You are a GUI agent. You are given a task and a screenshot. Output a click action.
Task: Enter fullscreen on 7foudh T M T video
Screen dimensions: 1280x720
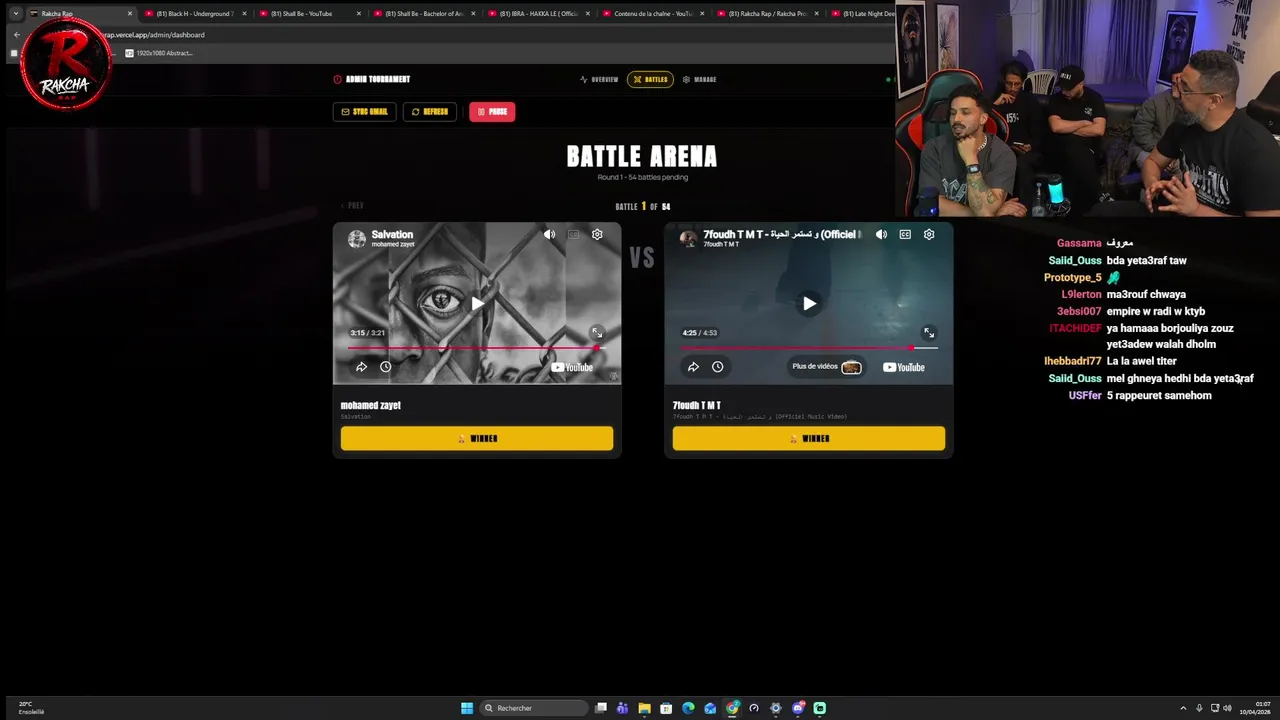pyautogui.click(x=929, y=333)
